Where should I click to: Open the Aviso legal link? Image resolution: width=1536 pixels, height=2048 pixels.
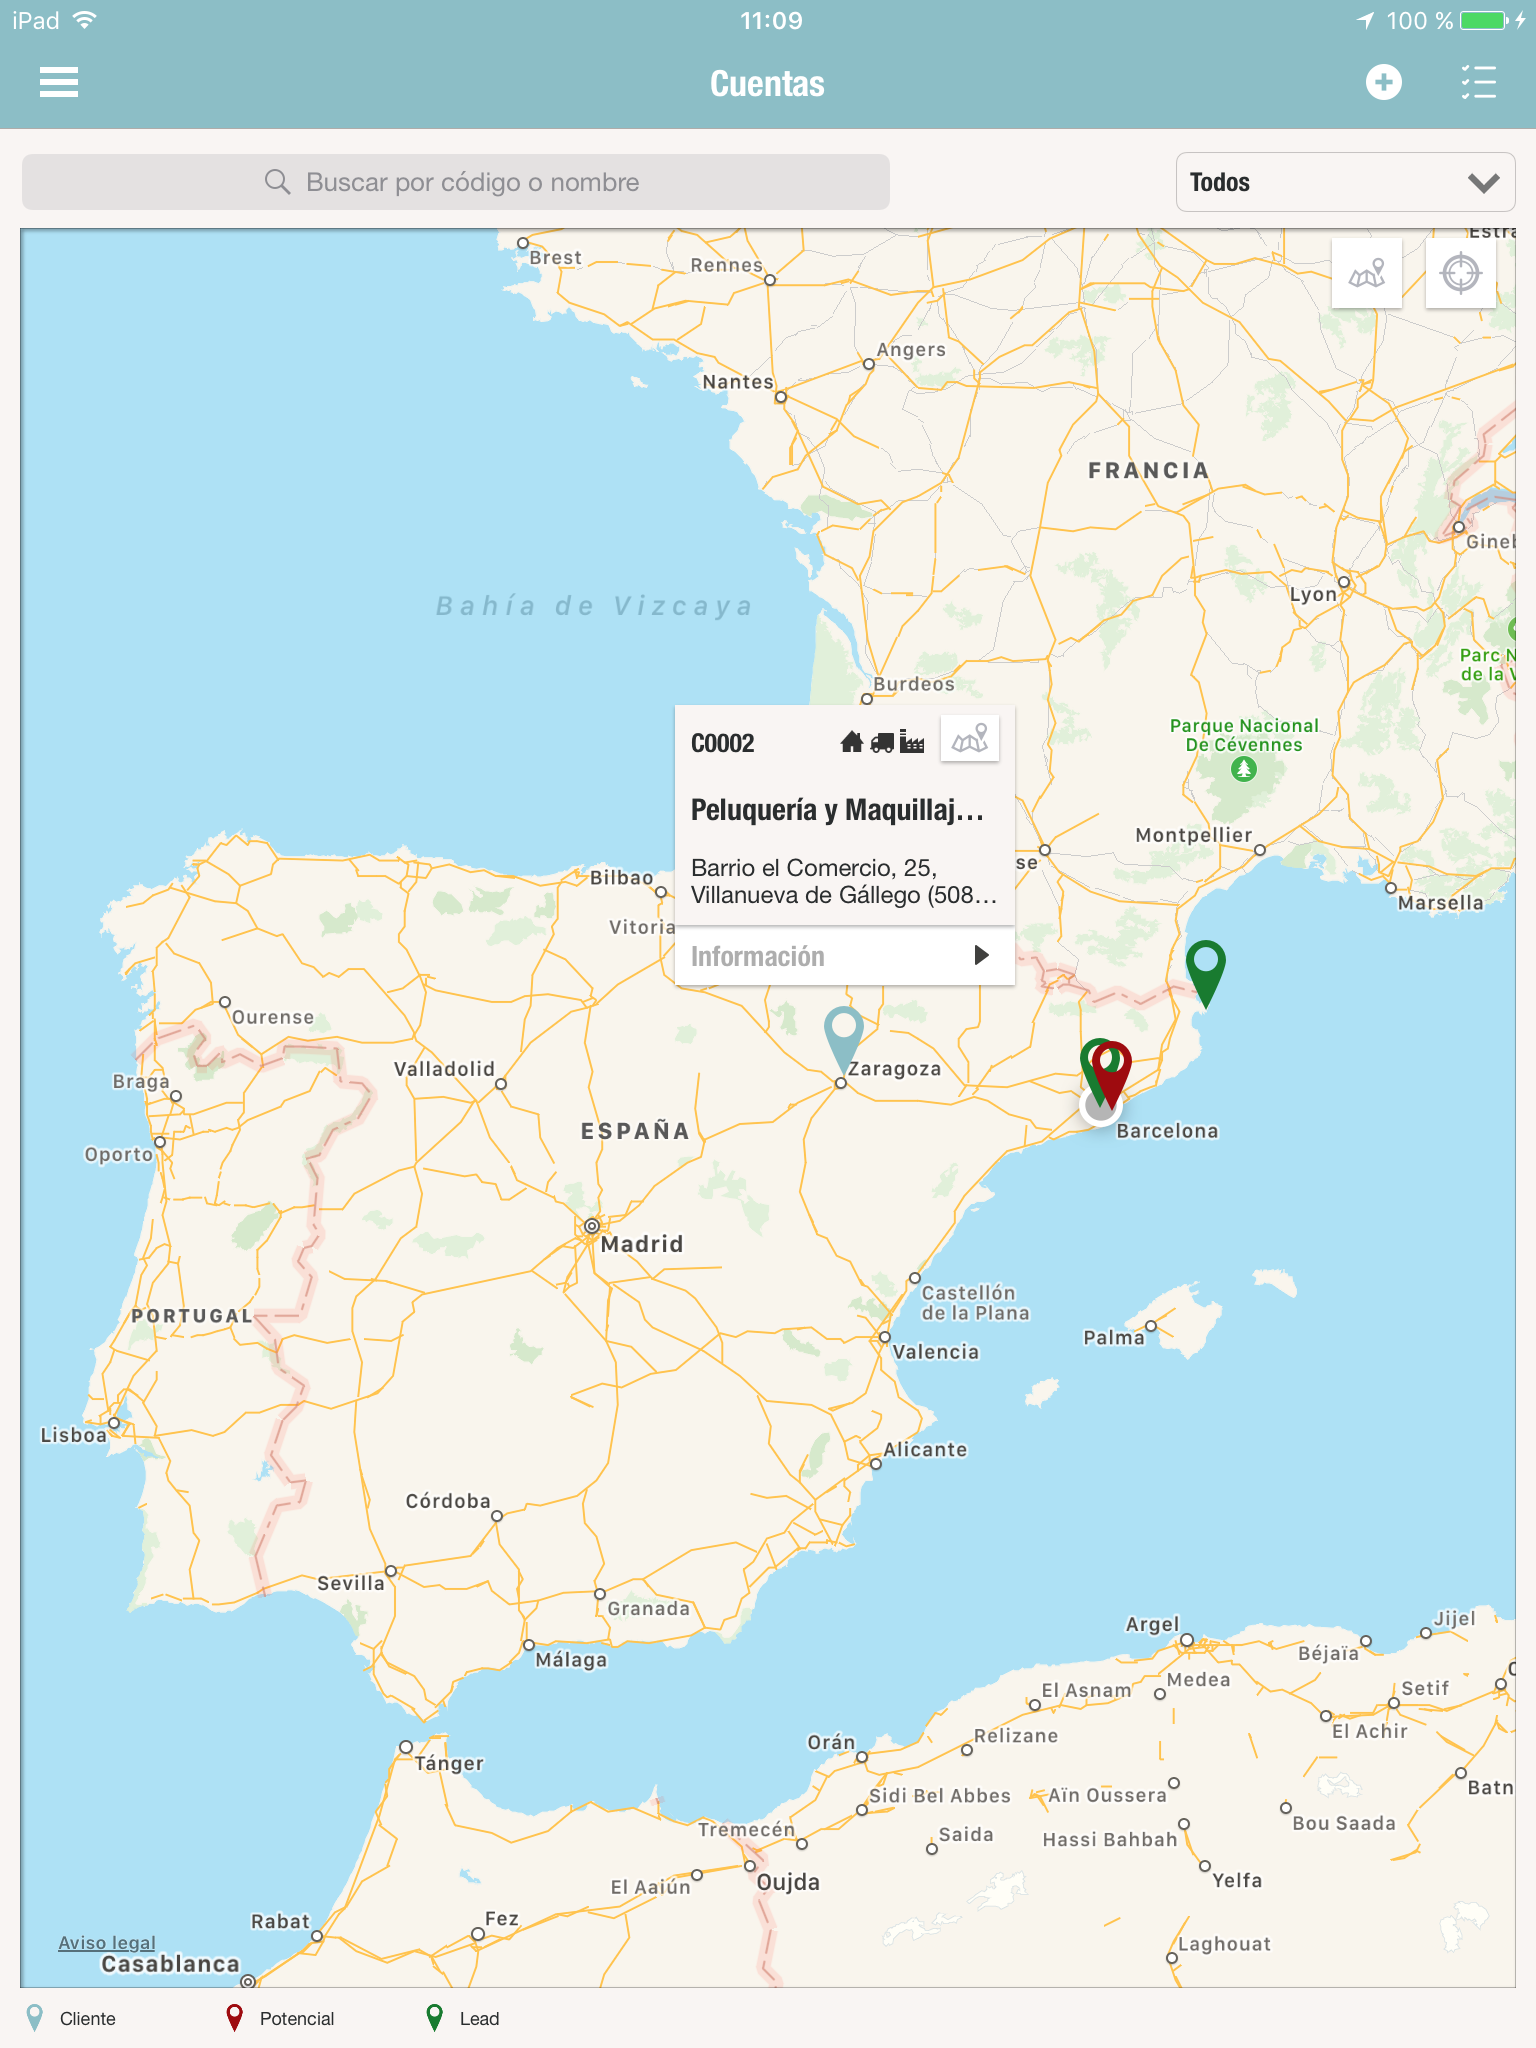[x=107, y=1942]
